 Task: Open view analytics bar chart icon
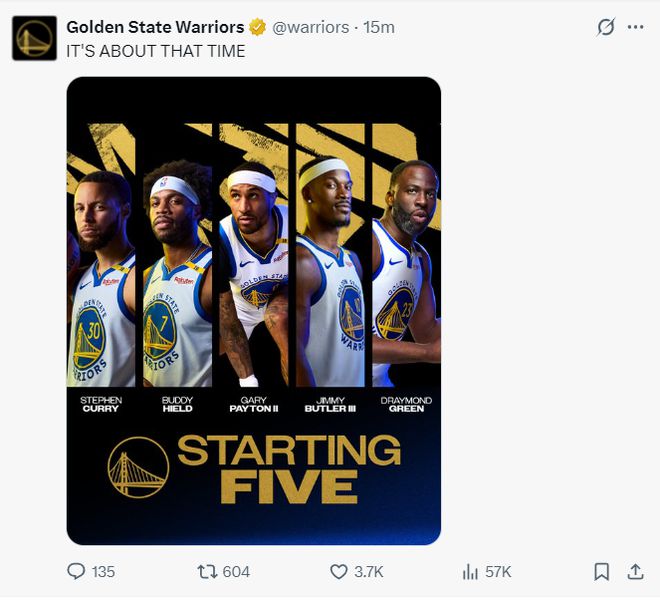click(x=471, y=572)
